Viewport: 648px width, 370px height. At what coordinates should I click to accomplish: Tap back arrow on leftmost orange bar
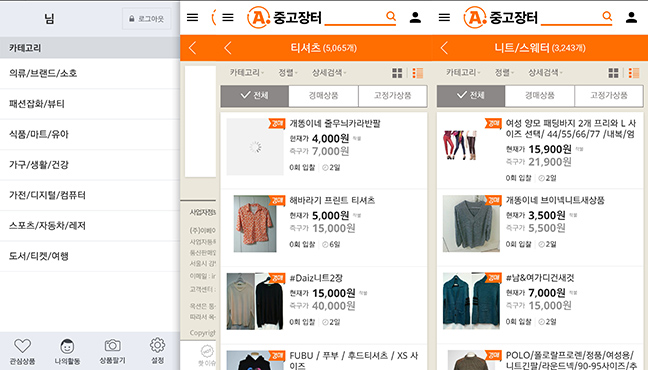click(193, 48)
